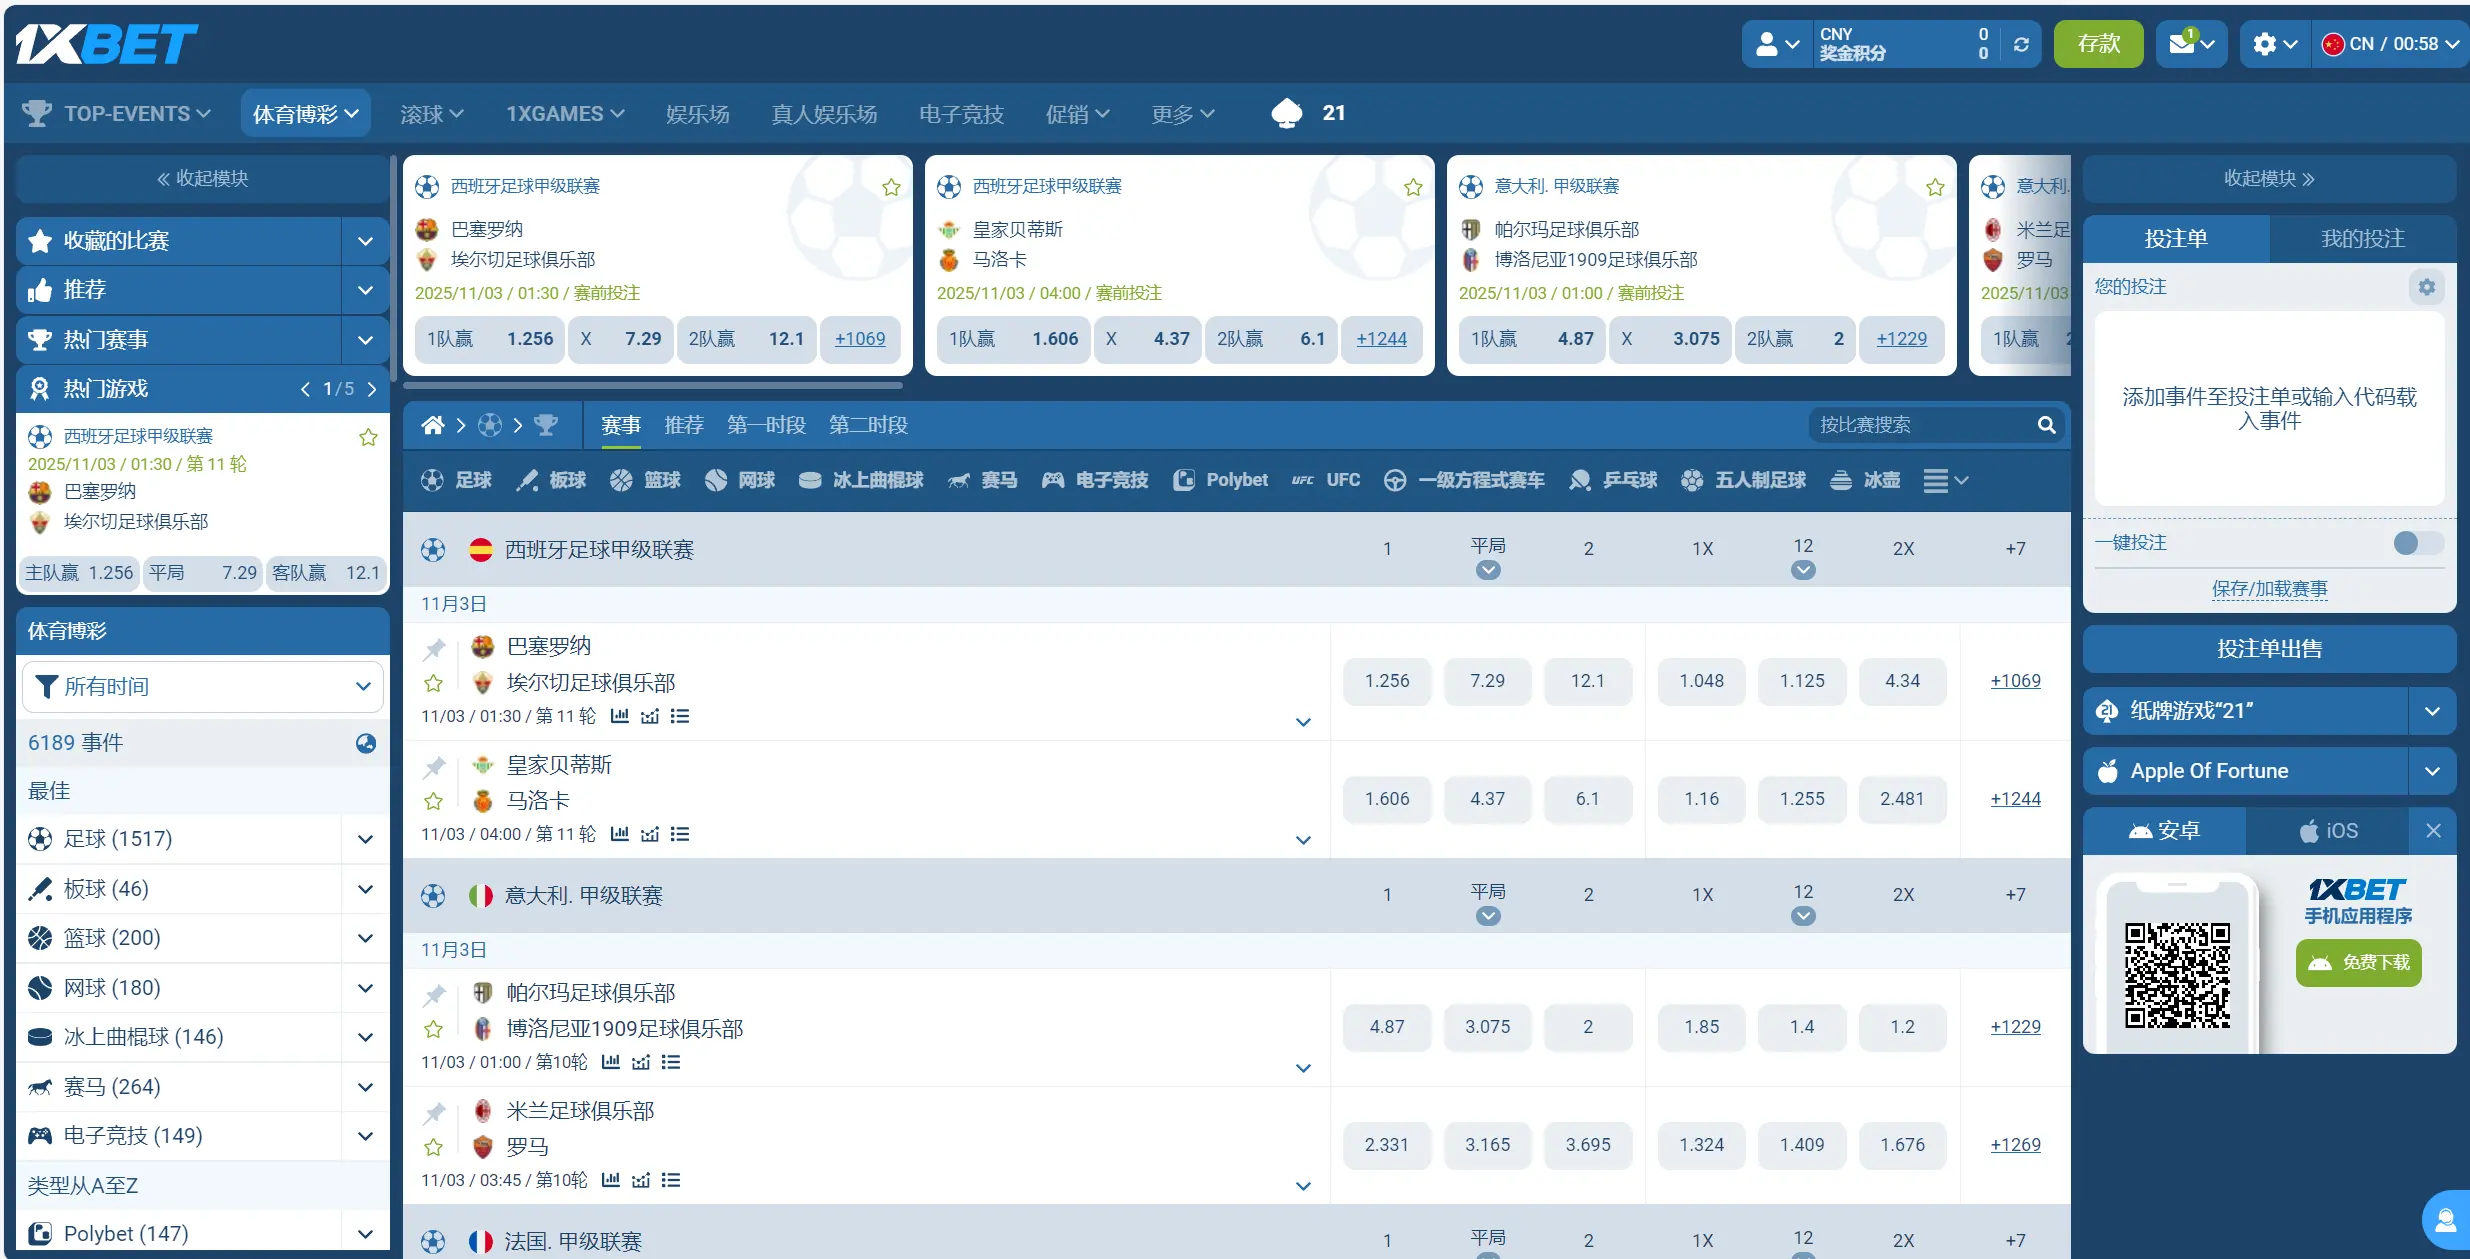Click the globe icon beside 6189 事件
Image resolution: width=2470 pixels, height=1259 pixels.
[366, 743]
